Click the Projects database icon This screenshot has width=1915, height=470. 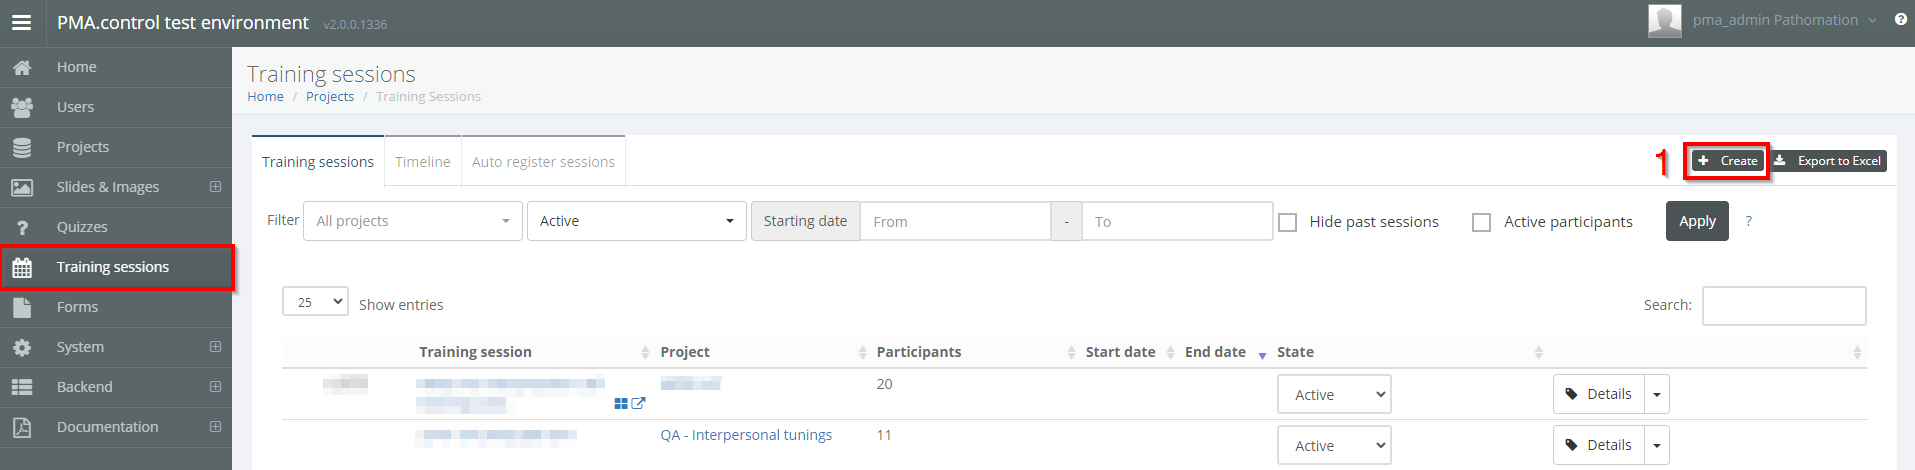pos(22,147)
